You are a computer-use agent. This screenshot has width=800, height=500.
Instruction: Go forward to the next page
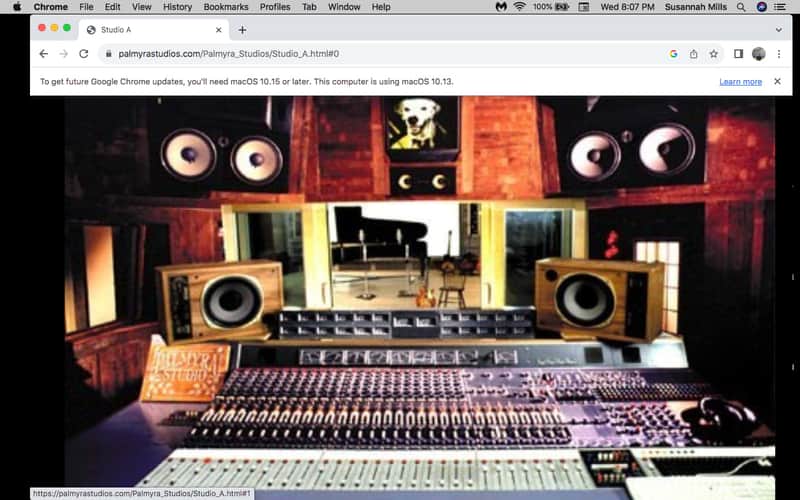click(63, 54)
